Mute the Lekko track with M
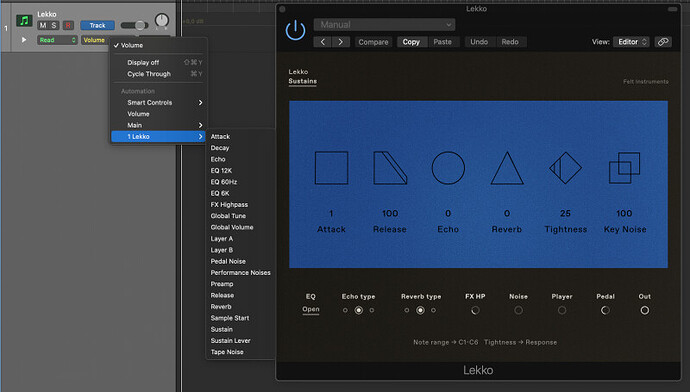 click(x=43, y=26)
